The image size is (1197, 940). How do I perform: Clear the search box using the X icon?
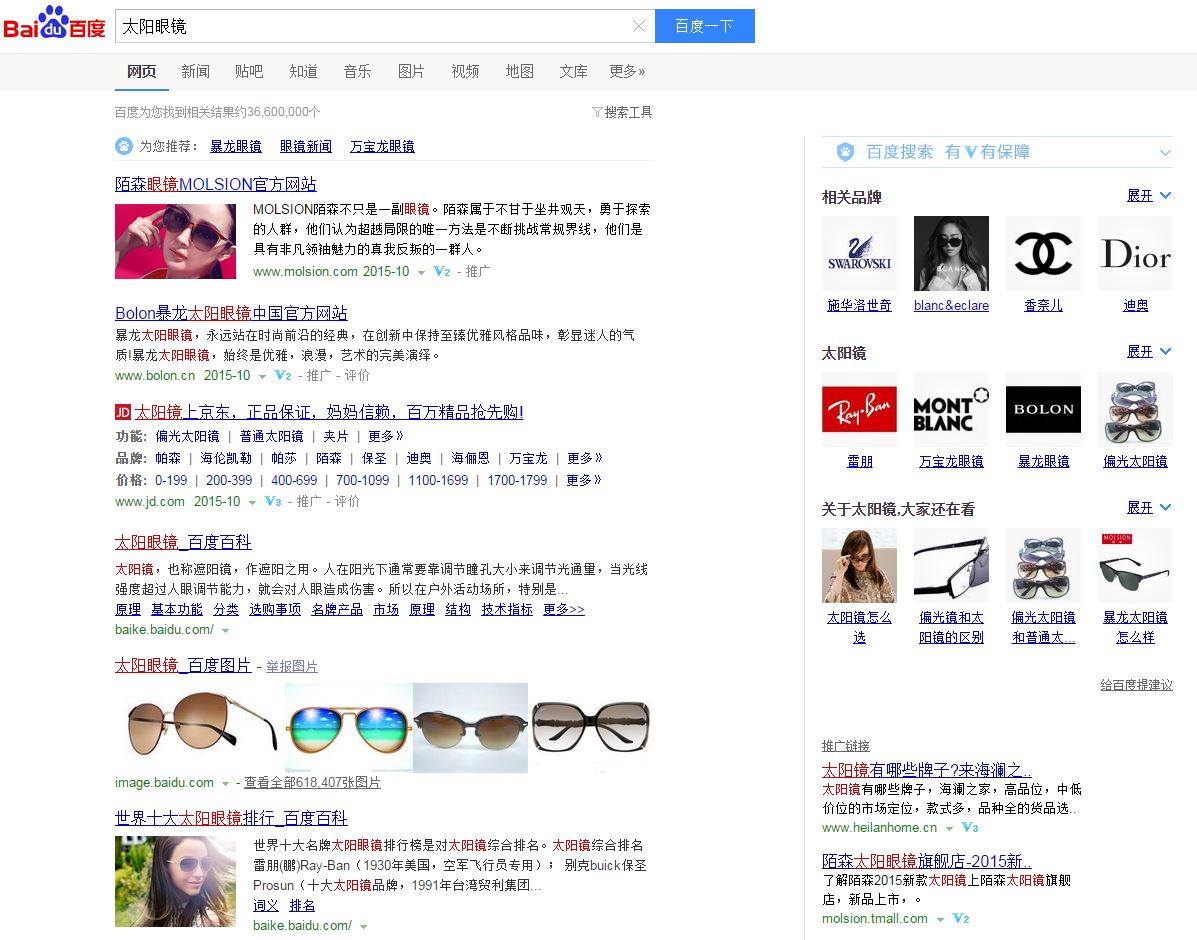[x=639, y=26]
